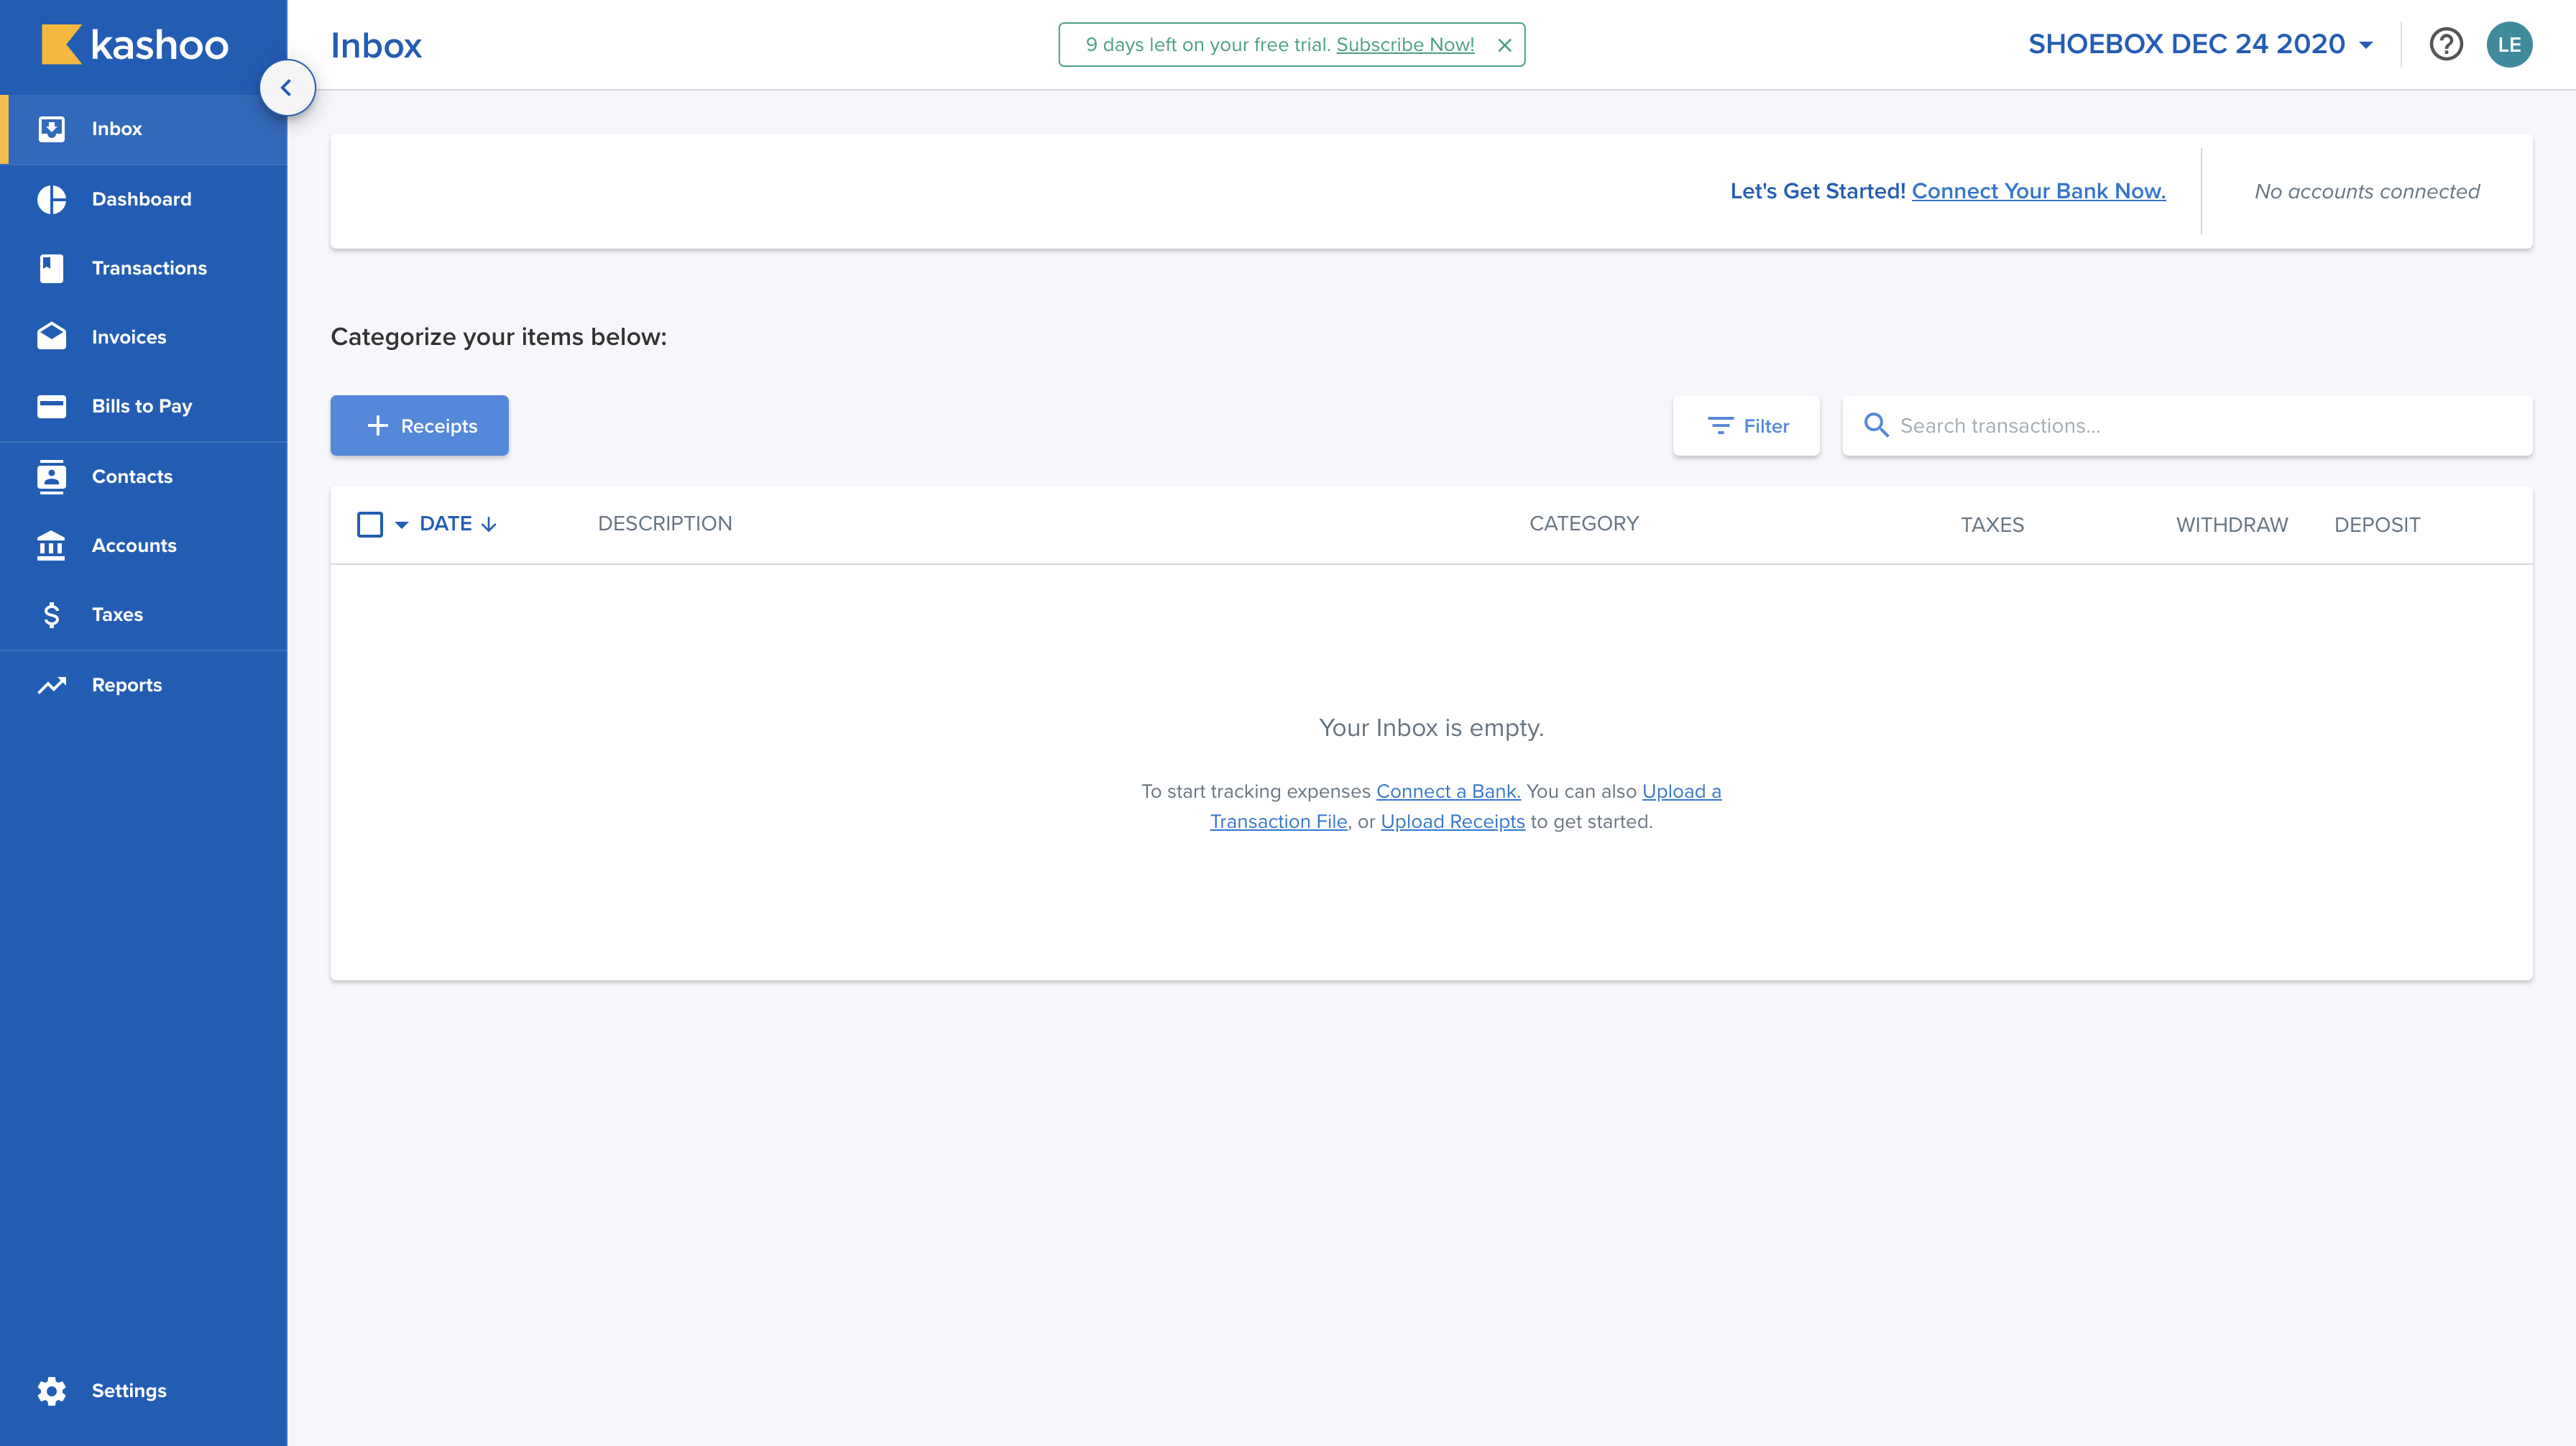Viewport: 2576px width, 1446px height.
Task: Select Inbox in the sidebar menu
Action: 117,129
